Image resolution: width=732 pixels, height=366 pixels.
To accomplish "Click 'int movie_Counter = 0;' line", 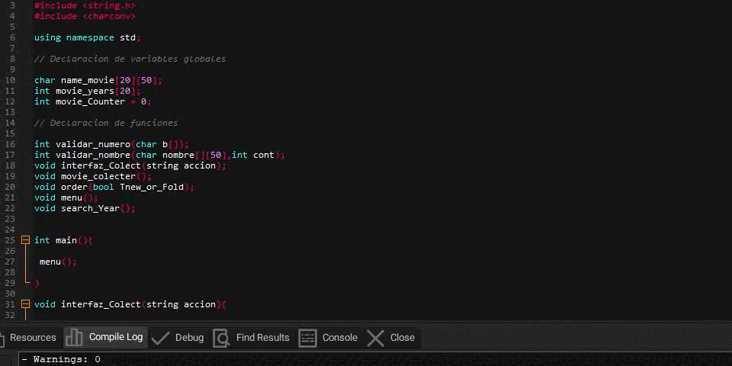I will pos(92,101).
